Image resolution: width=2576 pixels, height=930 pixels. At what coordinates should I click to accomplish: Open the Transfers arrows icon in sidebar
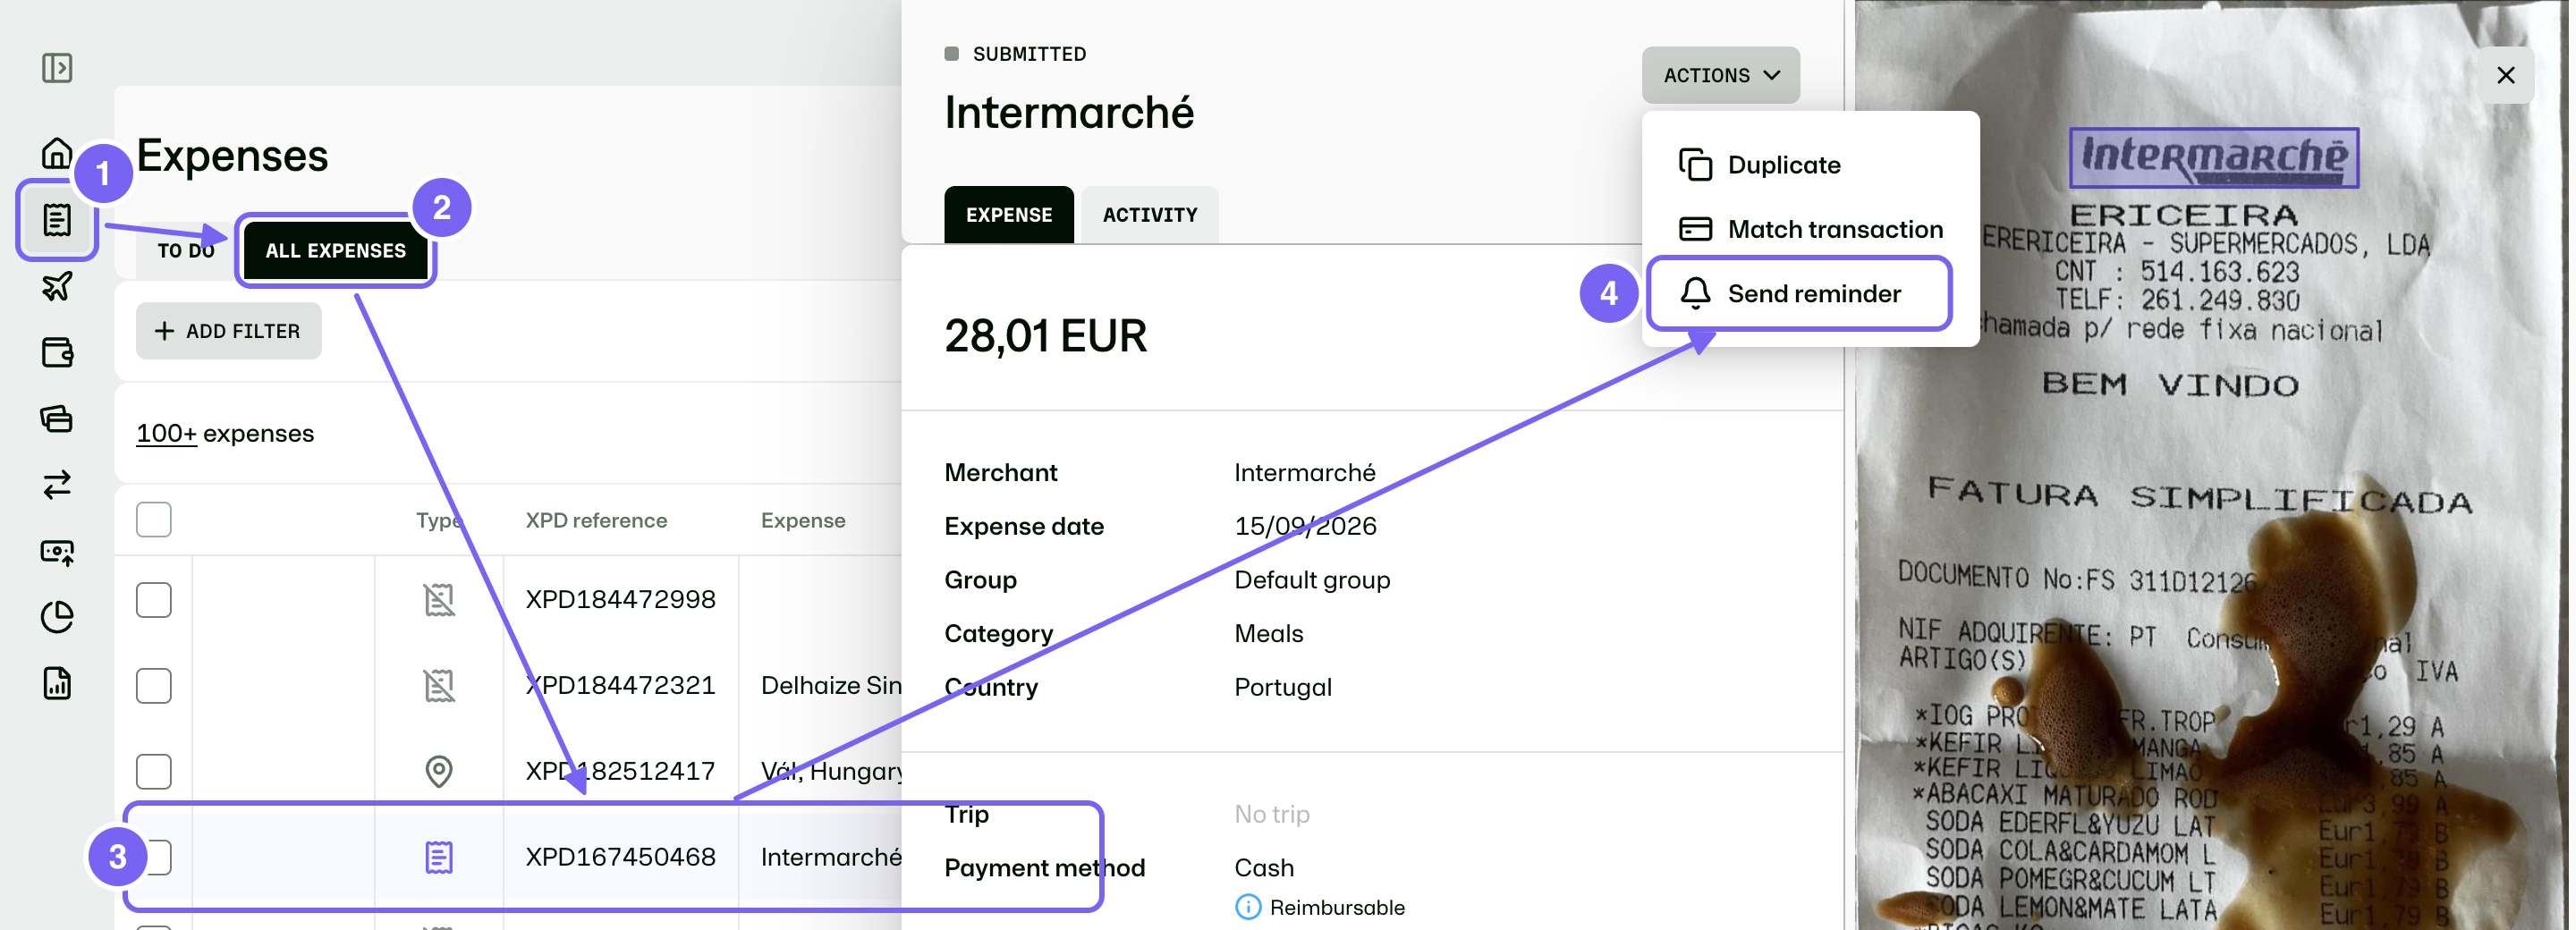click(57, 484)
